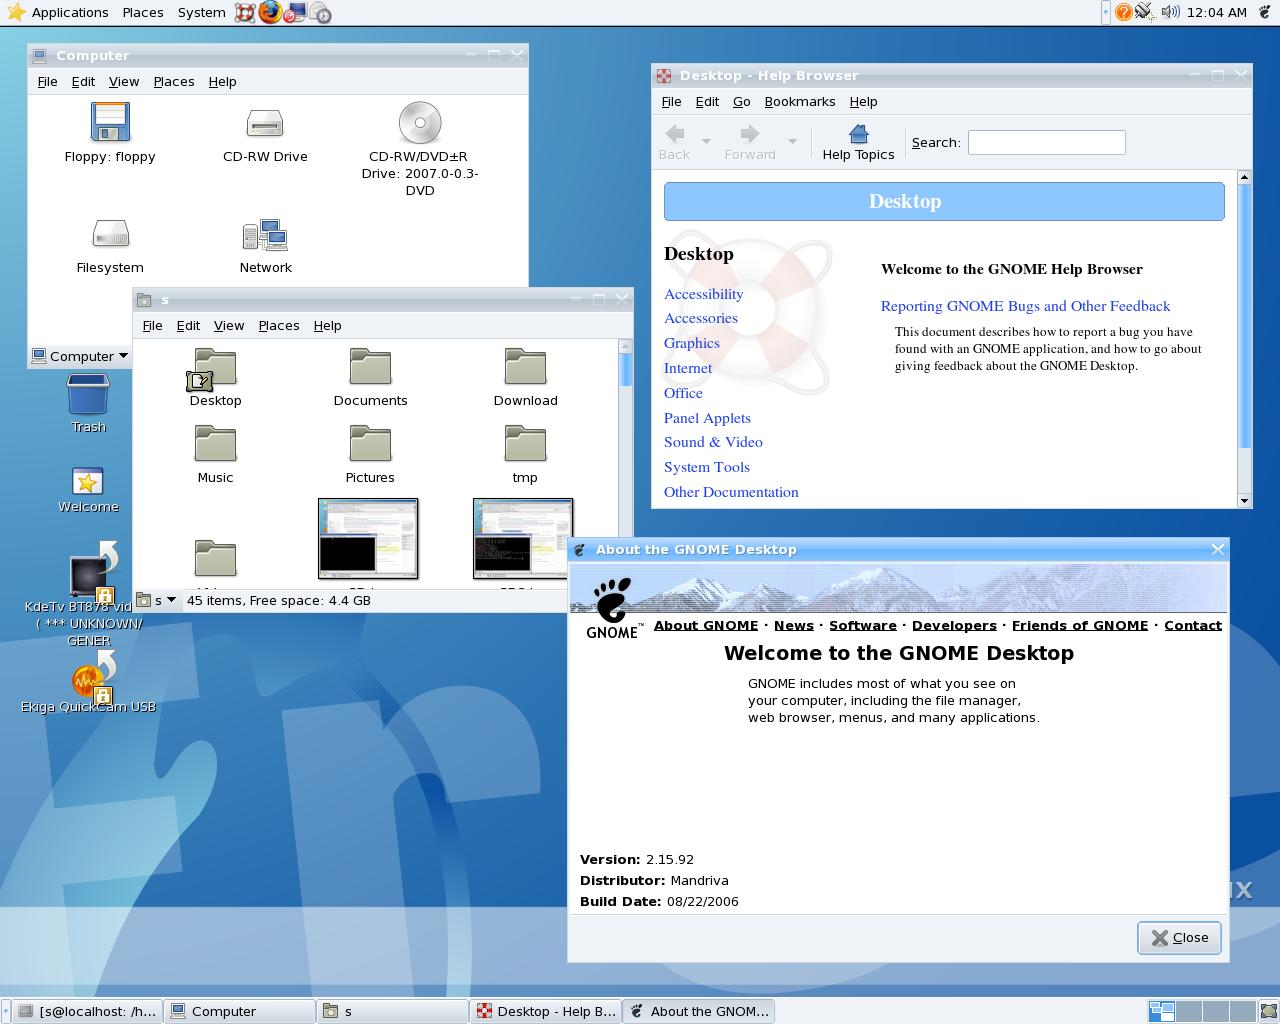Image resolution: width=1280 pixels, height=1024 pixels.
Task: Click the clock showing 12:04 AM
Action: 1216,12
